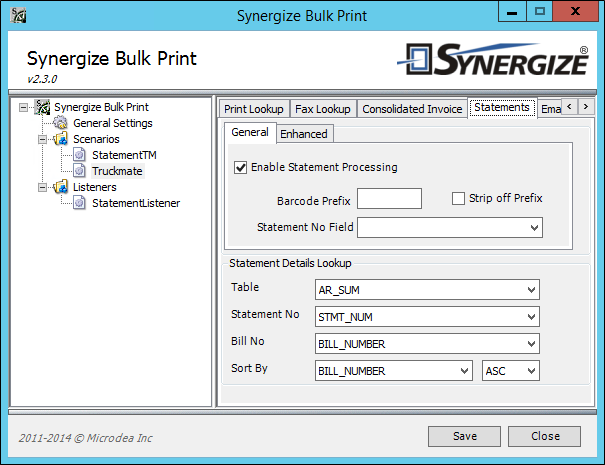Open the Sort By field dropdown
The image size is (605, 465).
(464, 371)
